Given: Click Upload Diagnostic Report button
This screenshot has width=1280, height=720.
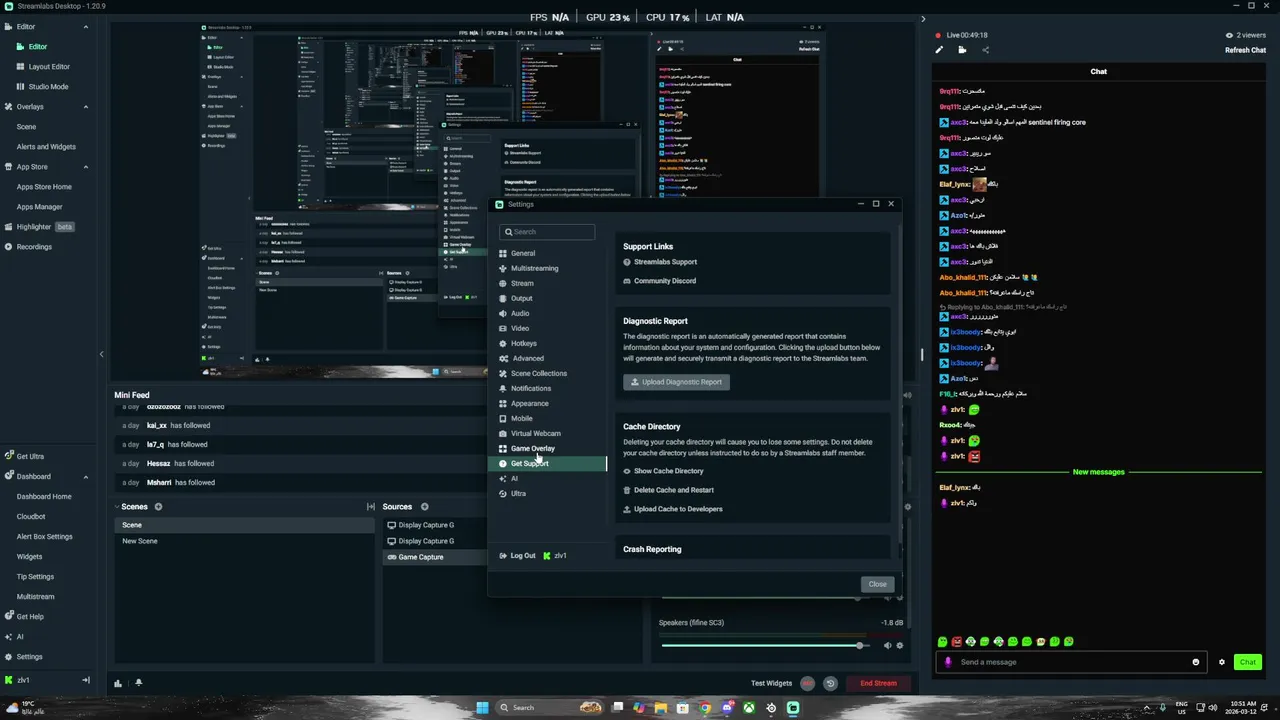Looking at the screenshot, I should (676, 382).
